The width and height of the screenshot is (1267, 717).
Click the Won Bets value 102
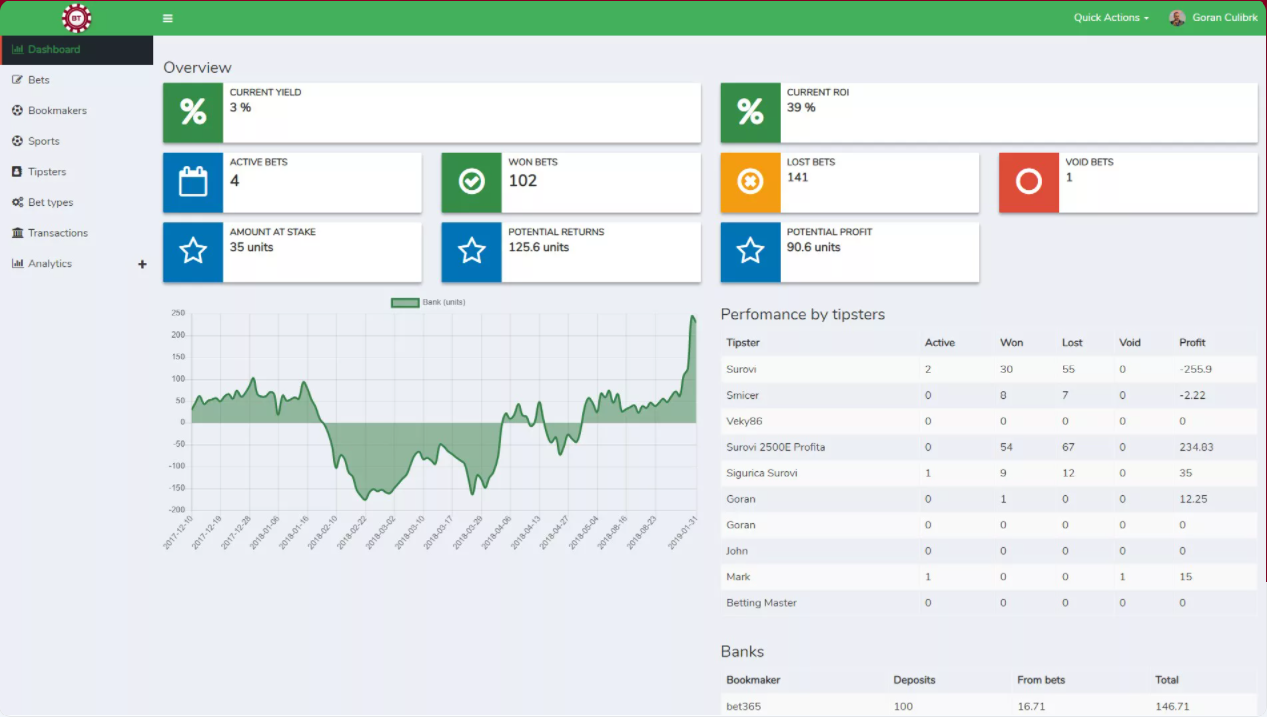[523, 181]
